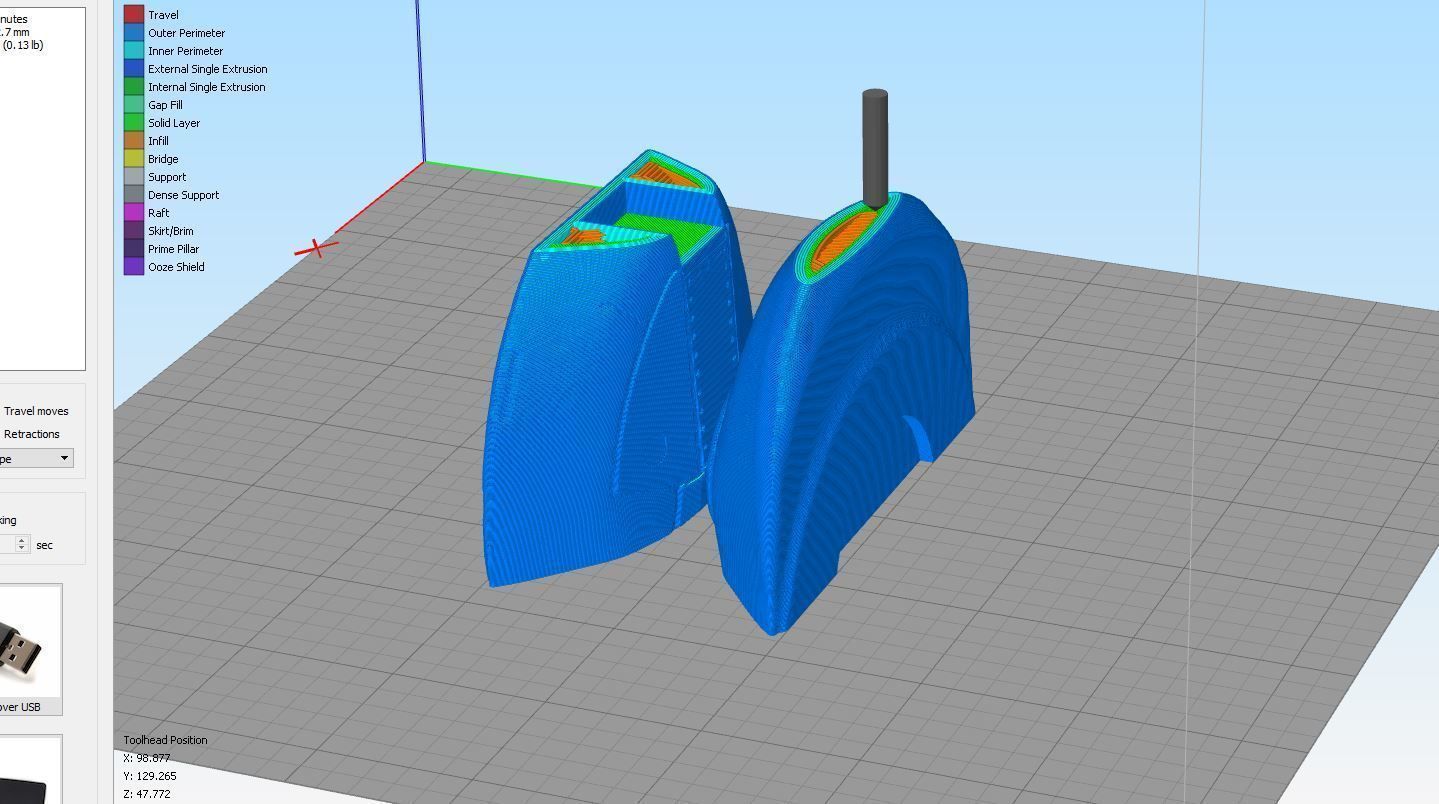Click the Infill orange legend swatch
This screenshot has height=804, width=1439.
click(133, 141)
